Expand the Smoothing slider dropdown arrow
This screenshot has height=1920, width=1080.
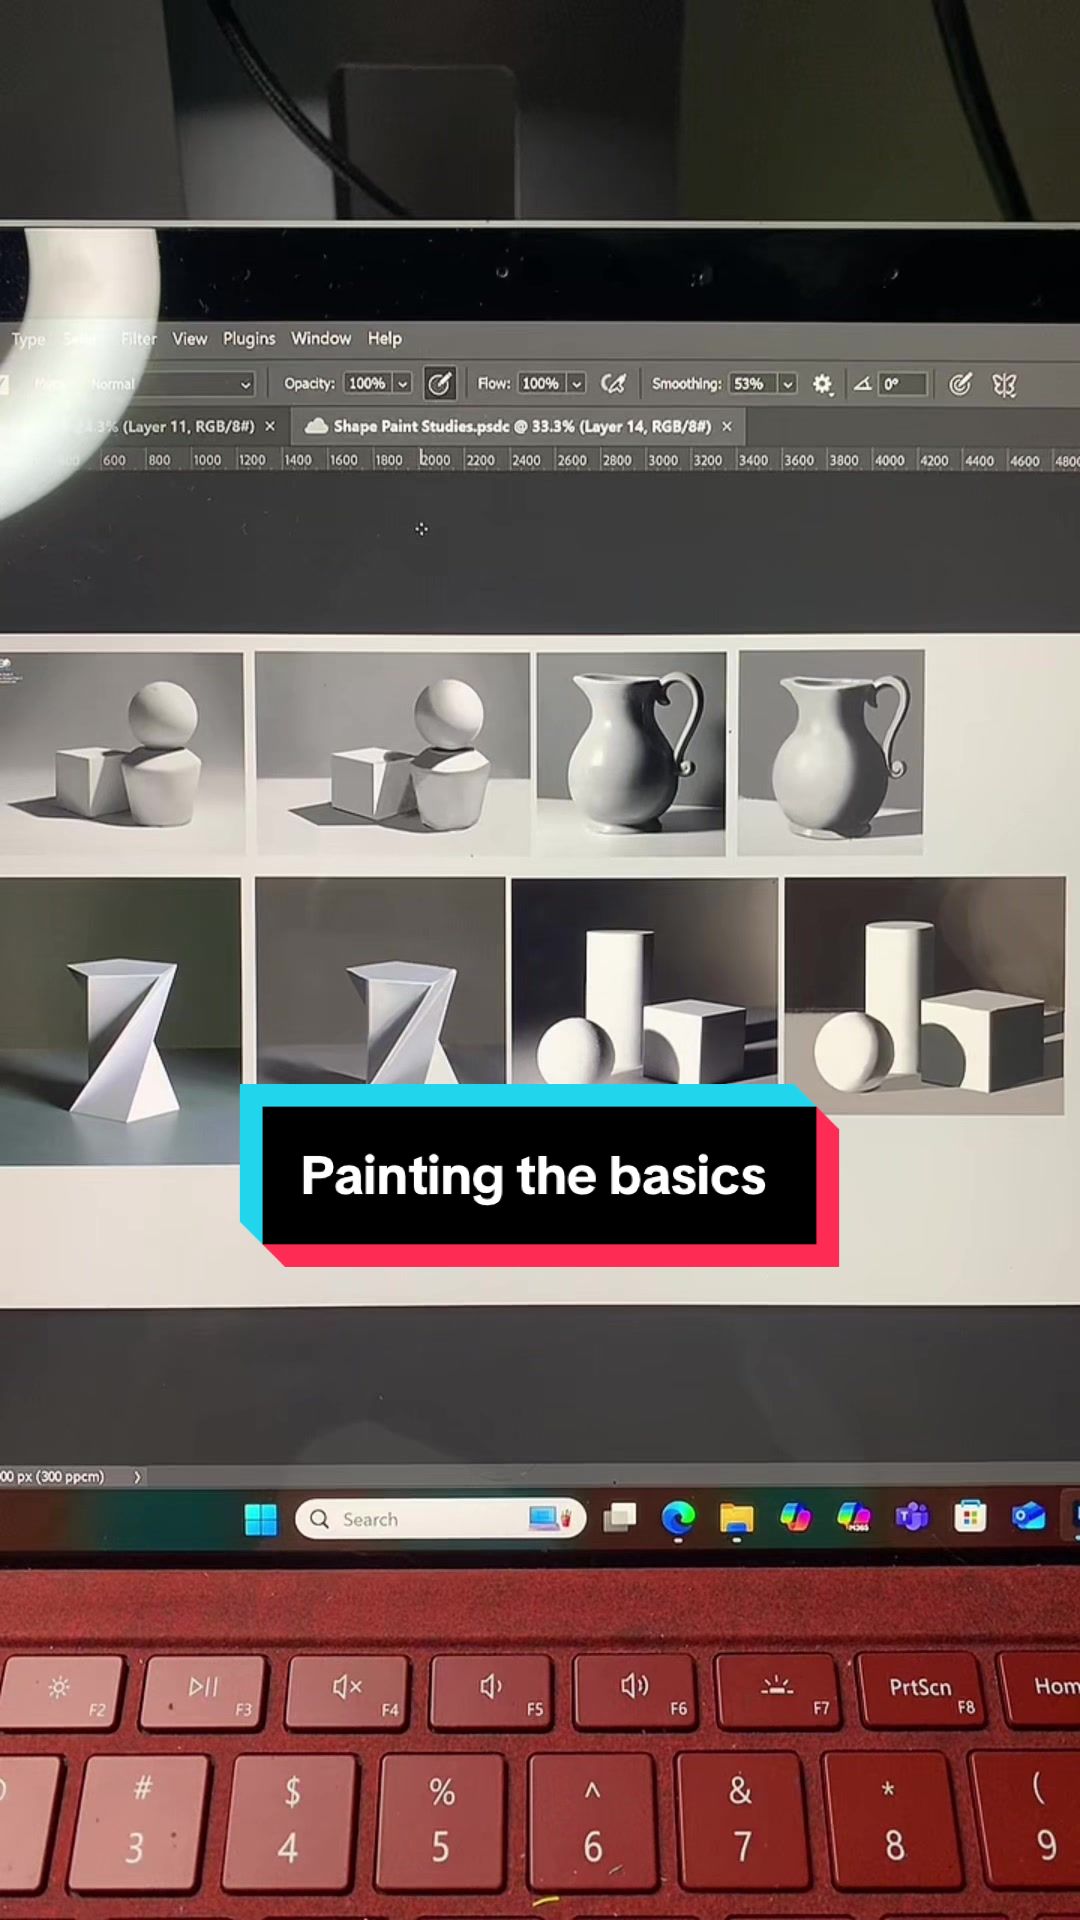coord(787,384)
